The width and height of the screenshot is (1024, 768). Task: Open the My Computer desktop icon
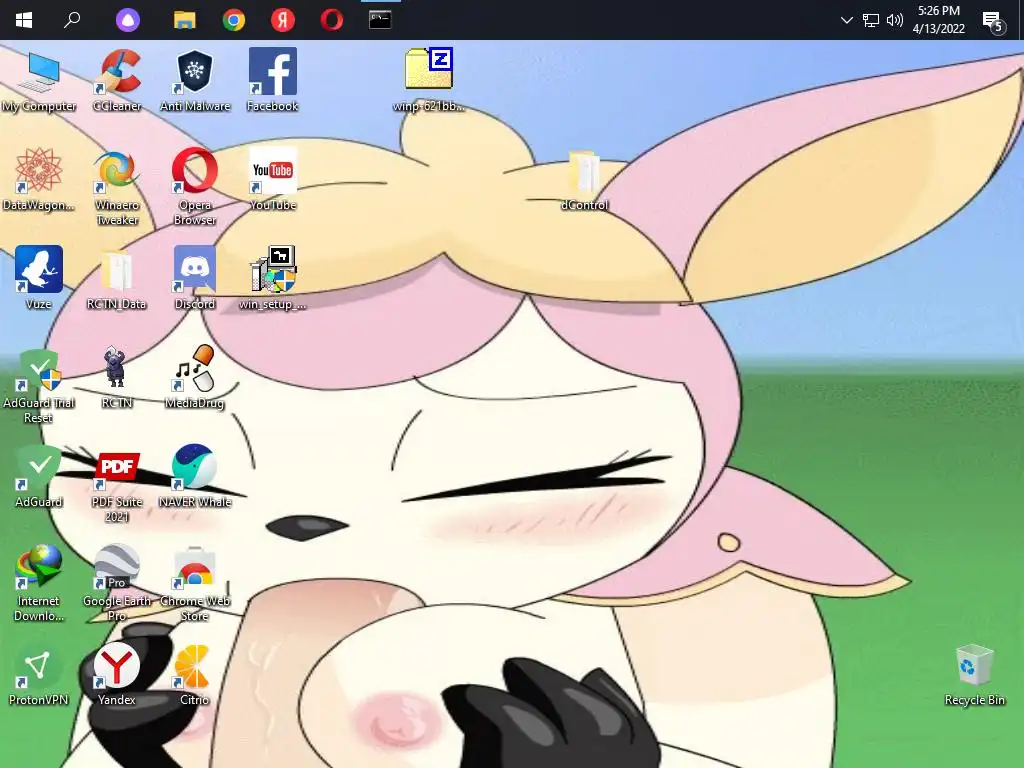39,81
